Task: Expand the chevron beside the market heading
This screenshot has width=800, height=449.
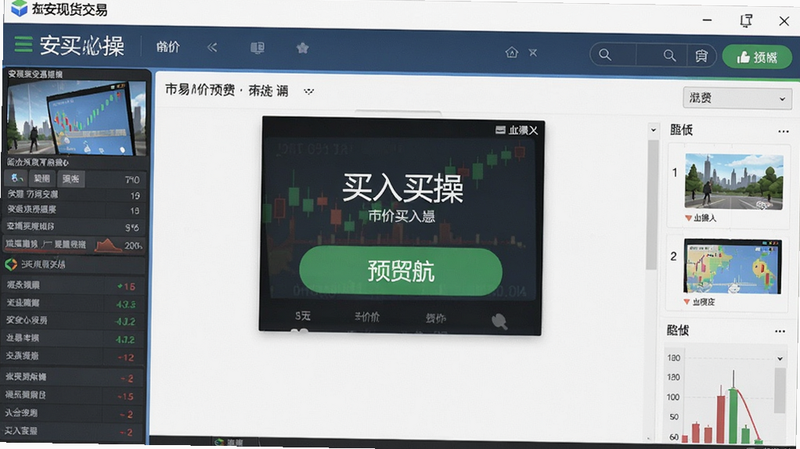Action: 309,92
